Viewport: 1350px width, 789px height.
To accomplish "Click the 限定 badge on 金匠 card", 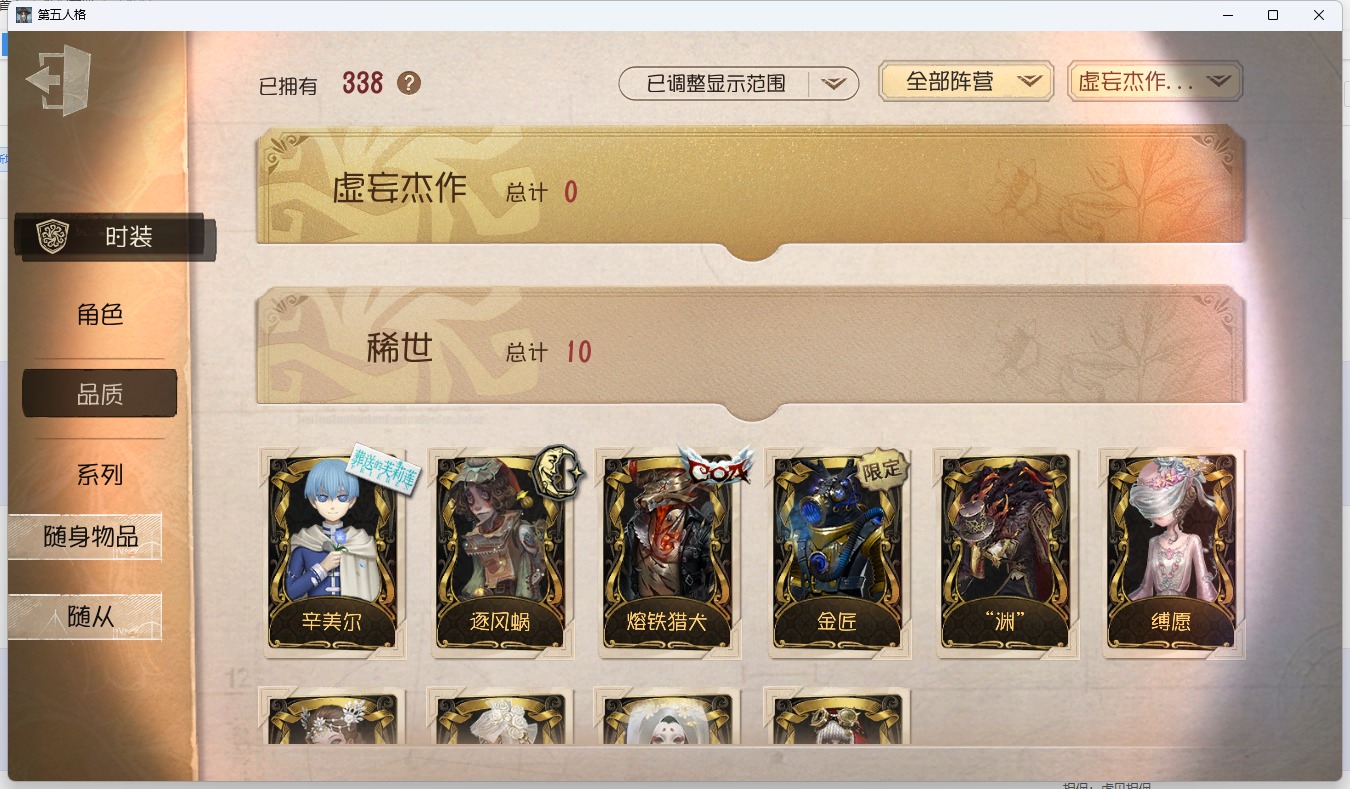I will pyautogui.click(x=881, y=469).
